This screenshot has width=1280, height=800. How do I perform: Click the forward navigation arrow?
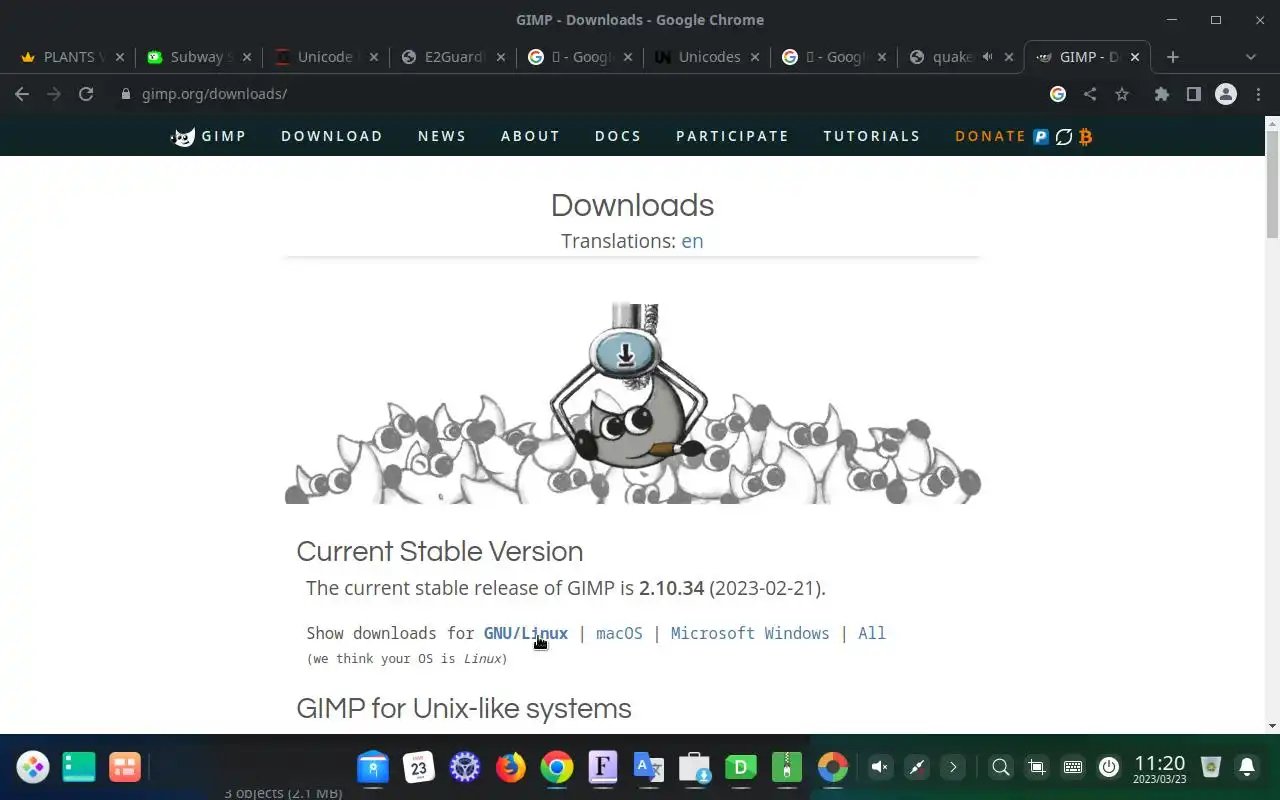(x=54, y=94)
